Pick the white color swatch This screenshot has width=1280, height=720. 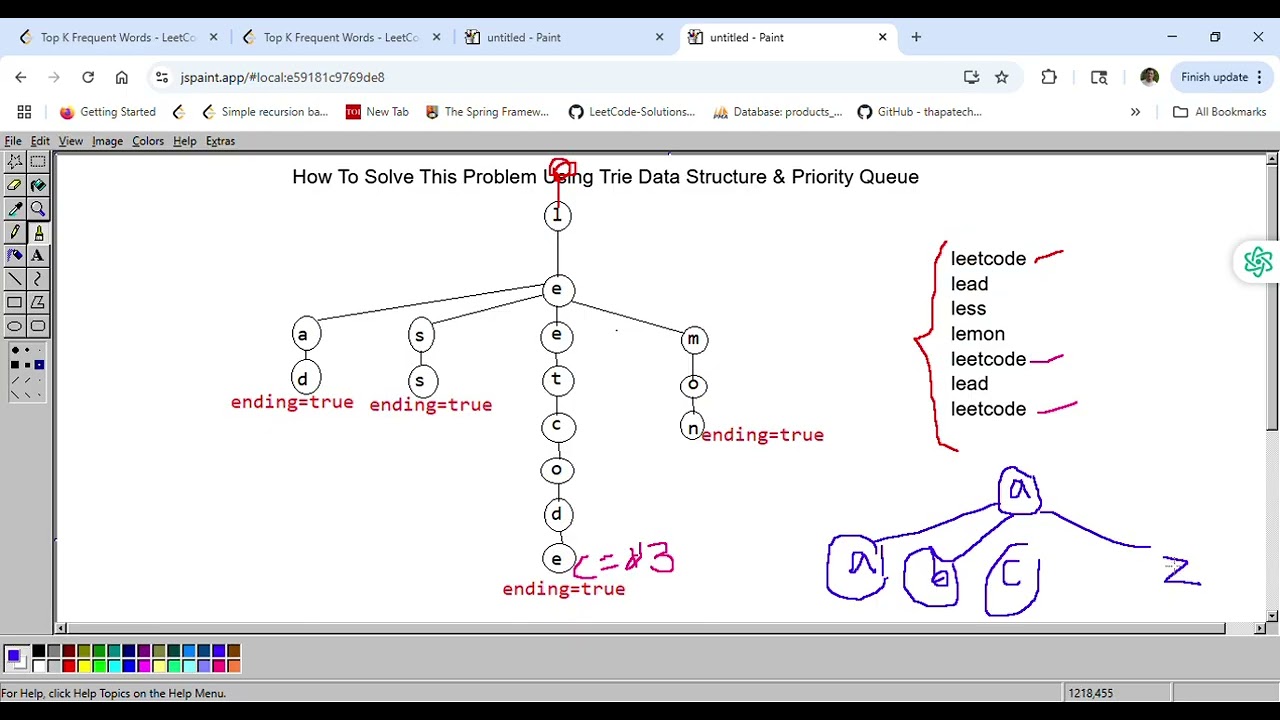click(x=39, y=666)
